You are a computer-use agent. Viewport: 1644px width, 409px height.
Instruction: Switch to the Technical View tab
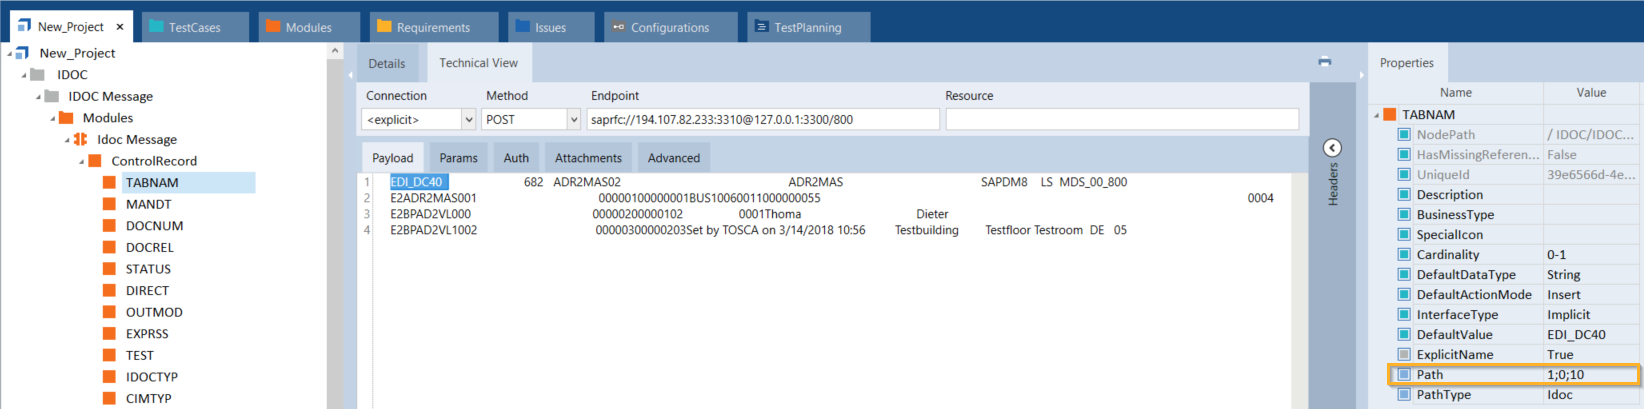478,63
